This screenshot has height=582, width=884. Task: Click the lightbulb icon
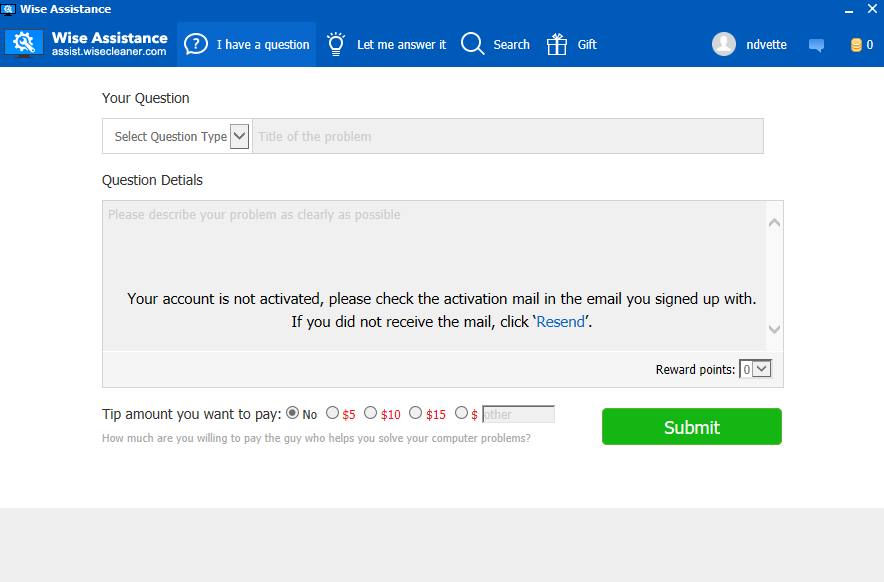tap(336, 44)
